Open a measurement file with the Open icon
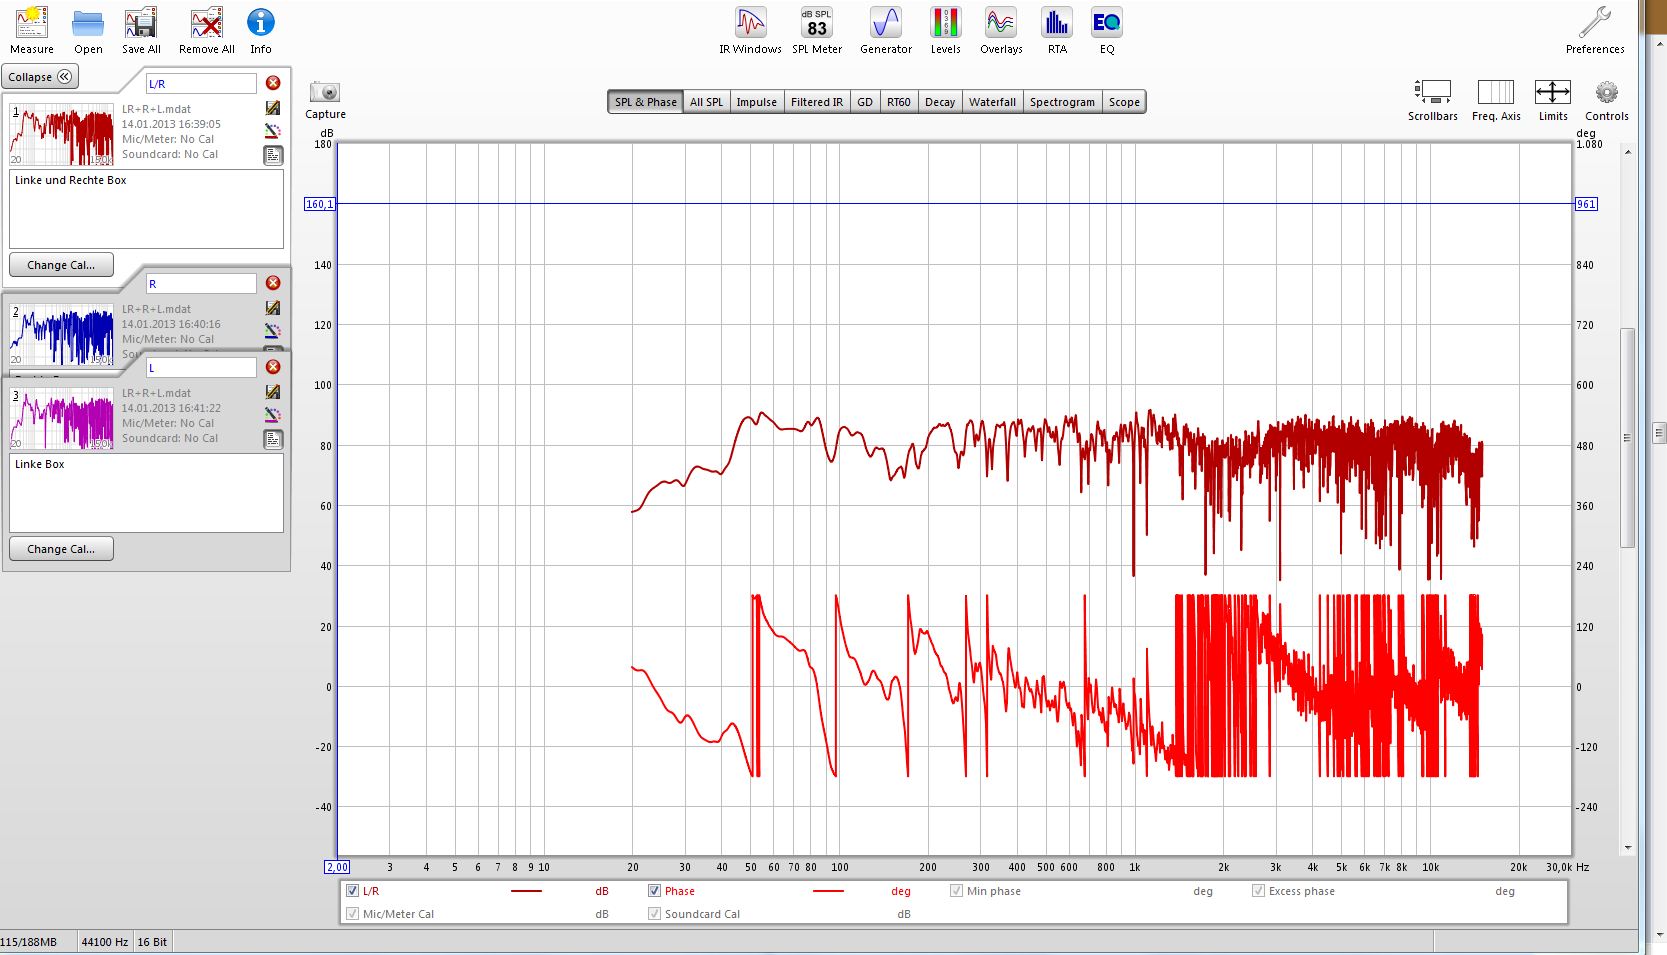This screenshot has width=1667, height=955. (x=88, y=30)
